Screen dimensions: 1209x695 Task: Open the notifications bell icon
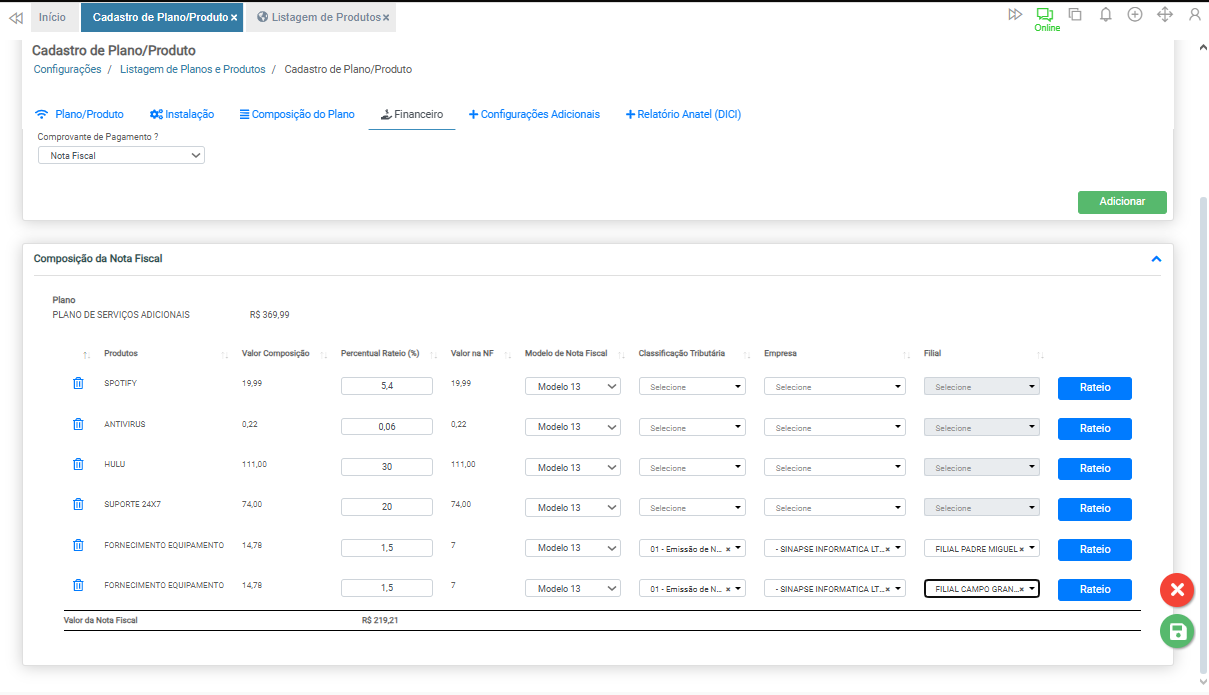pos(1105,15)
